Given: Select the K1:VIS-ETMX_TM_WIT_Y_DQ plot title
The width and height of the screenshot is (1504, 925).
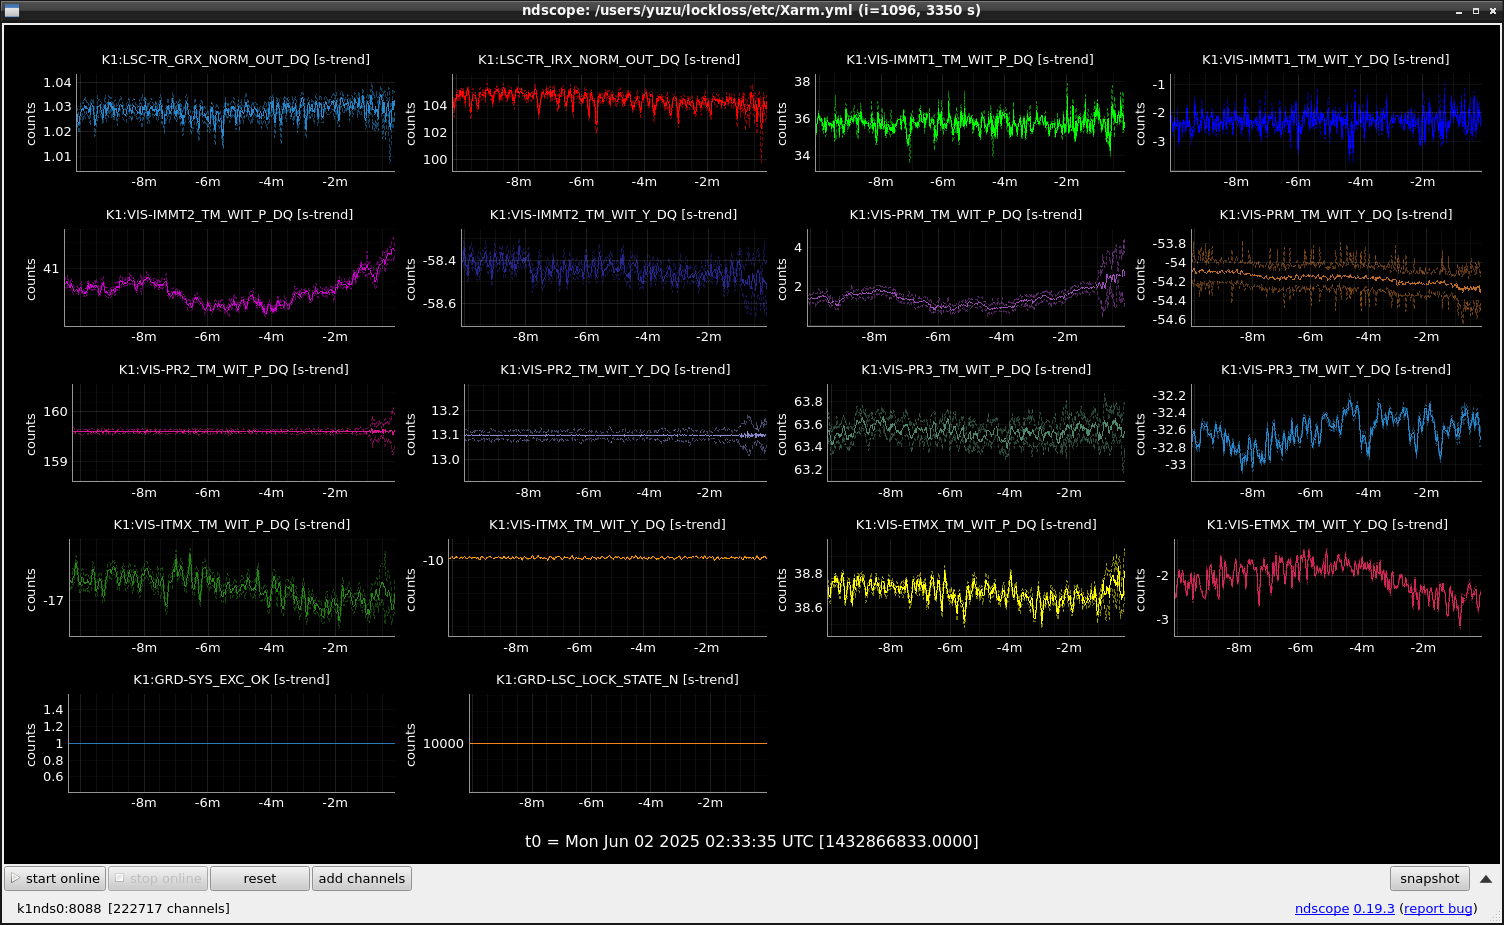Looking at the screenshot, I should coord(1327,524).
